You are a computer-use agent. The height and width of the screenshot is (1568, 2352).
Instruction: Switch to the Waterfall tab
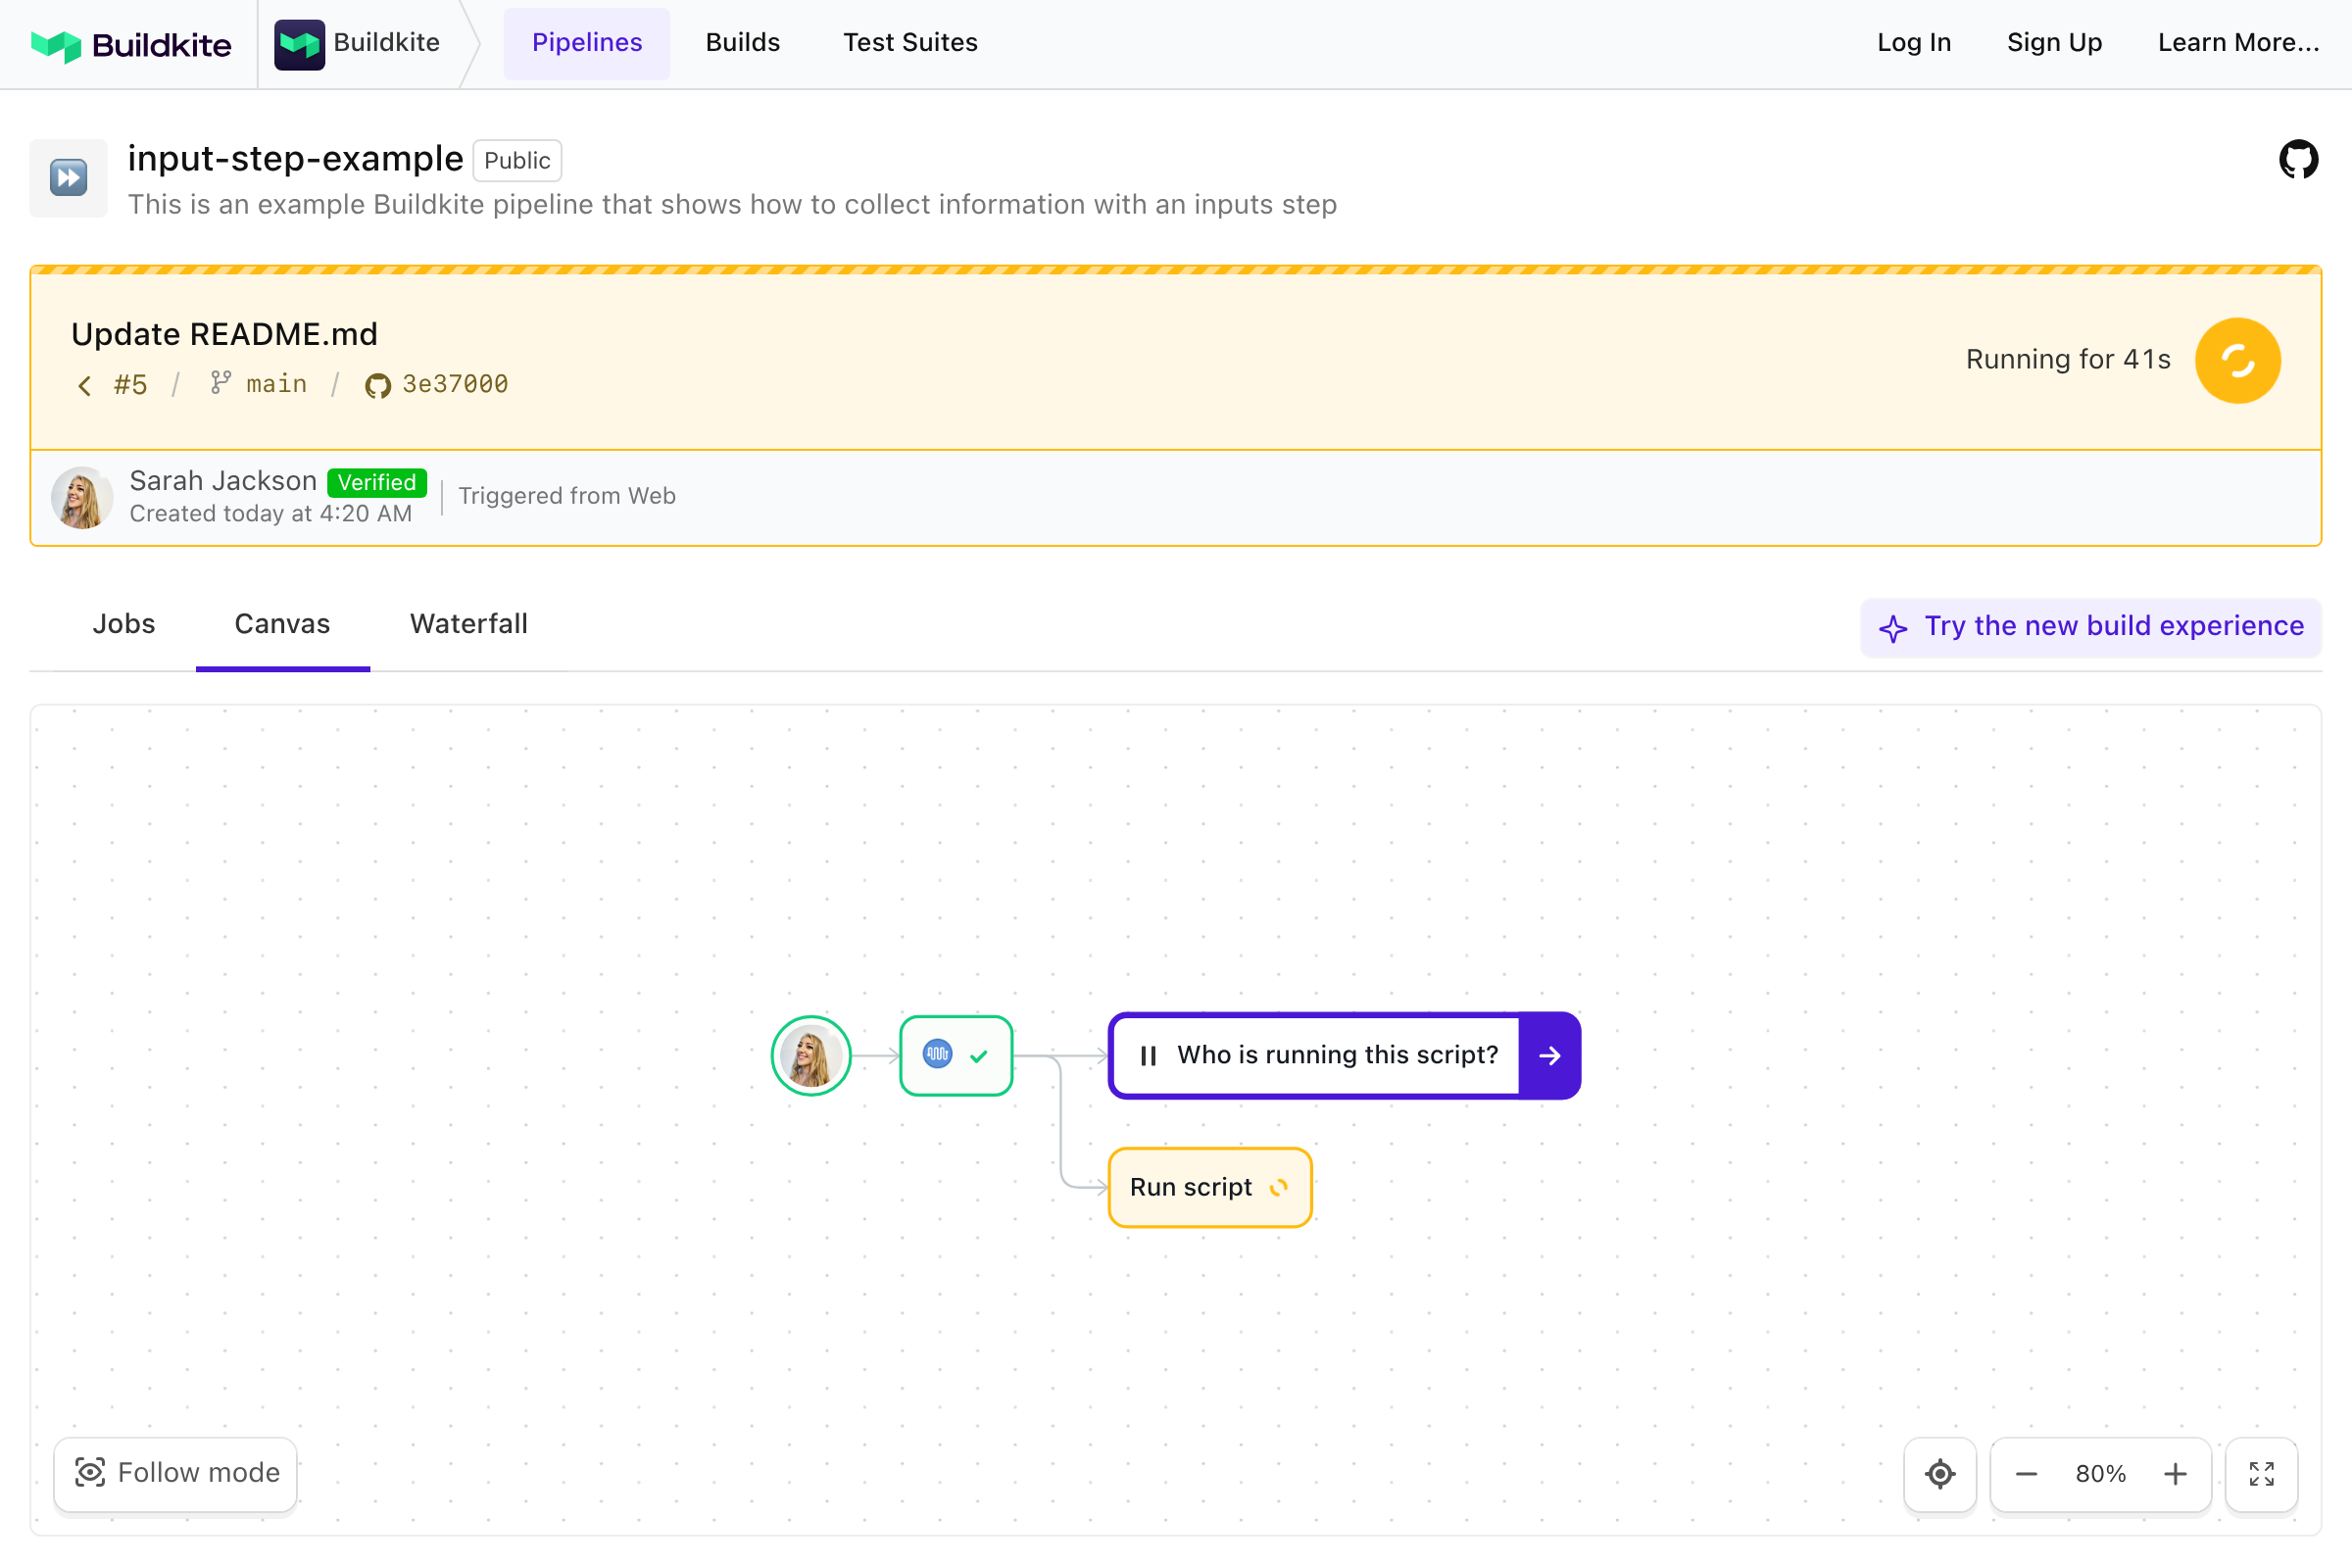click(x=468, y=624)
